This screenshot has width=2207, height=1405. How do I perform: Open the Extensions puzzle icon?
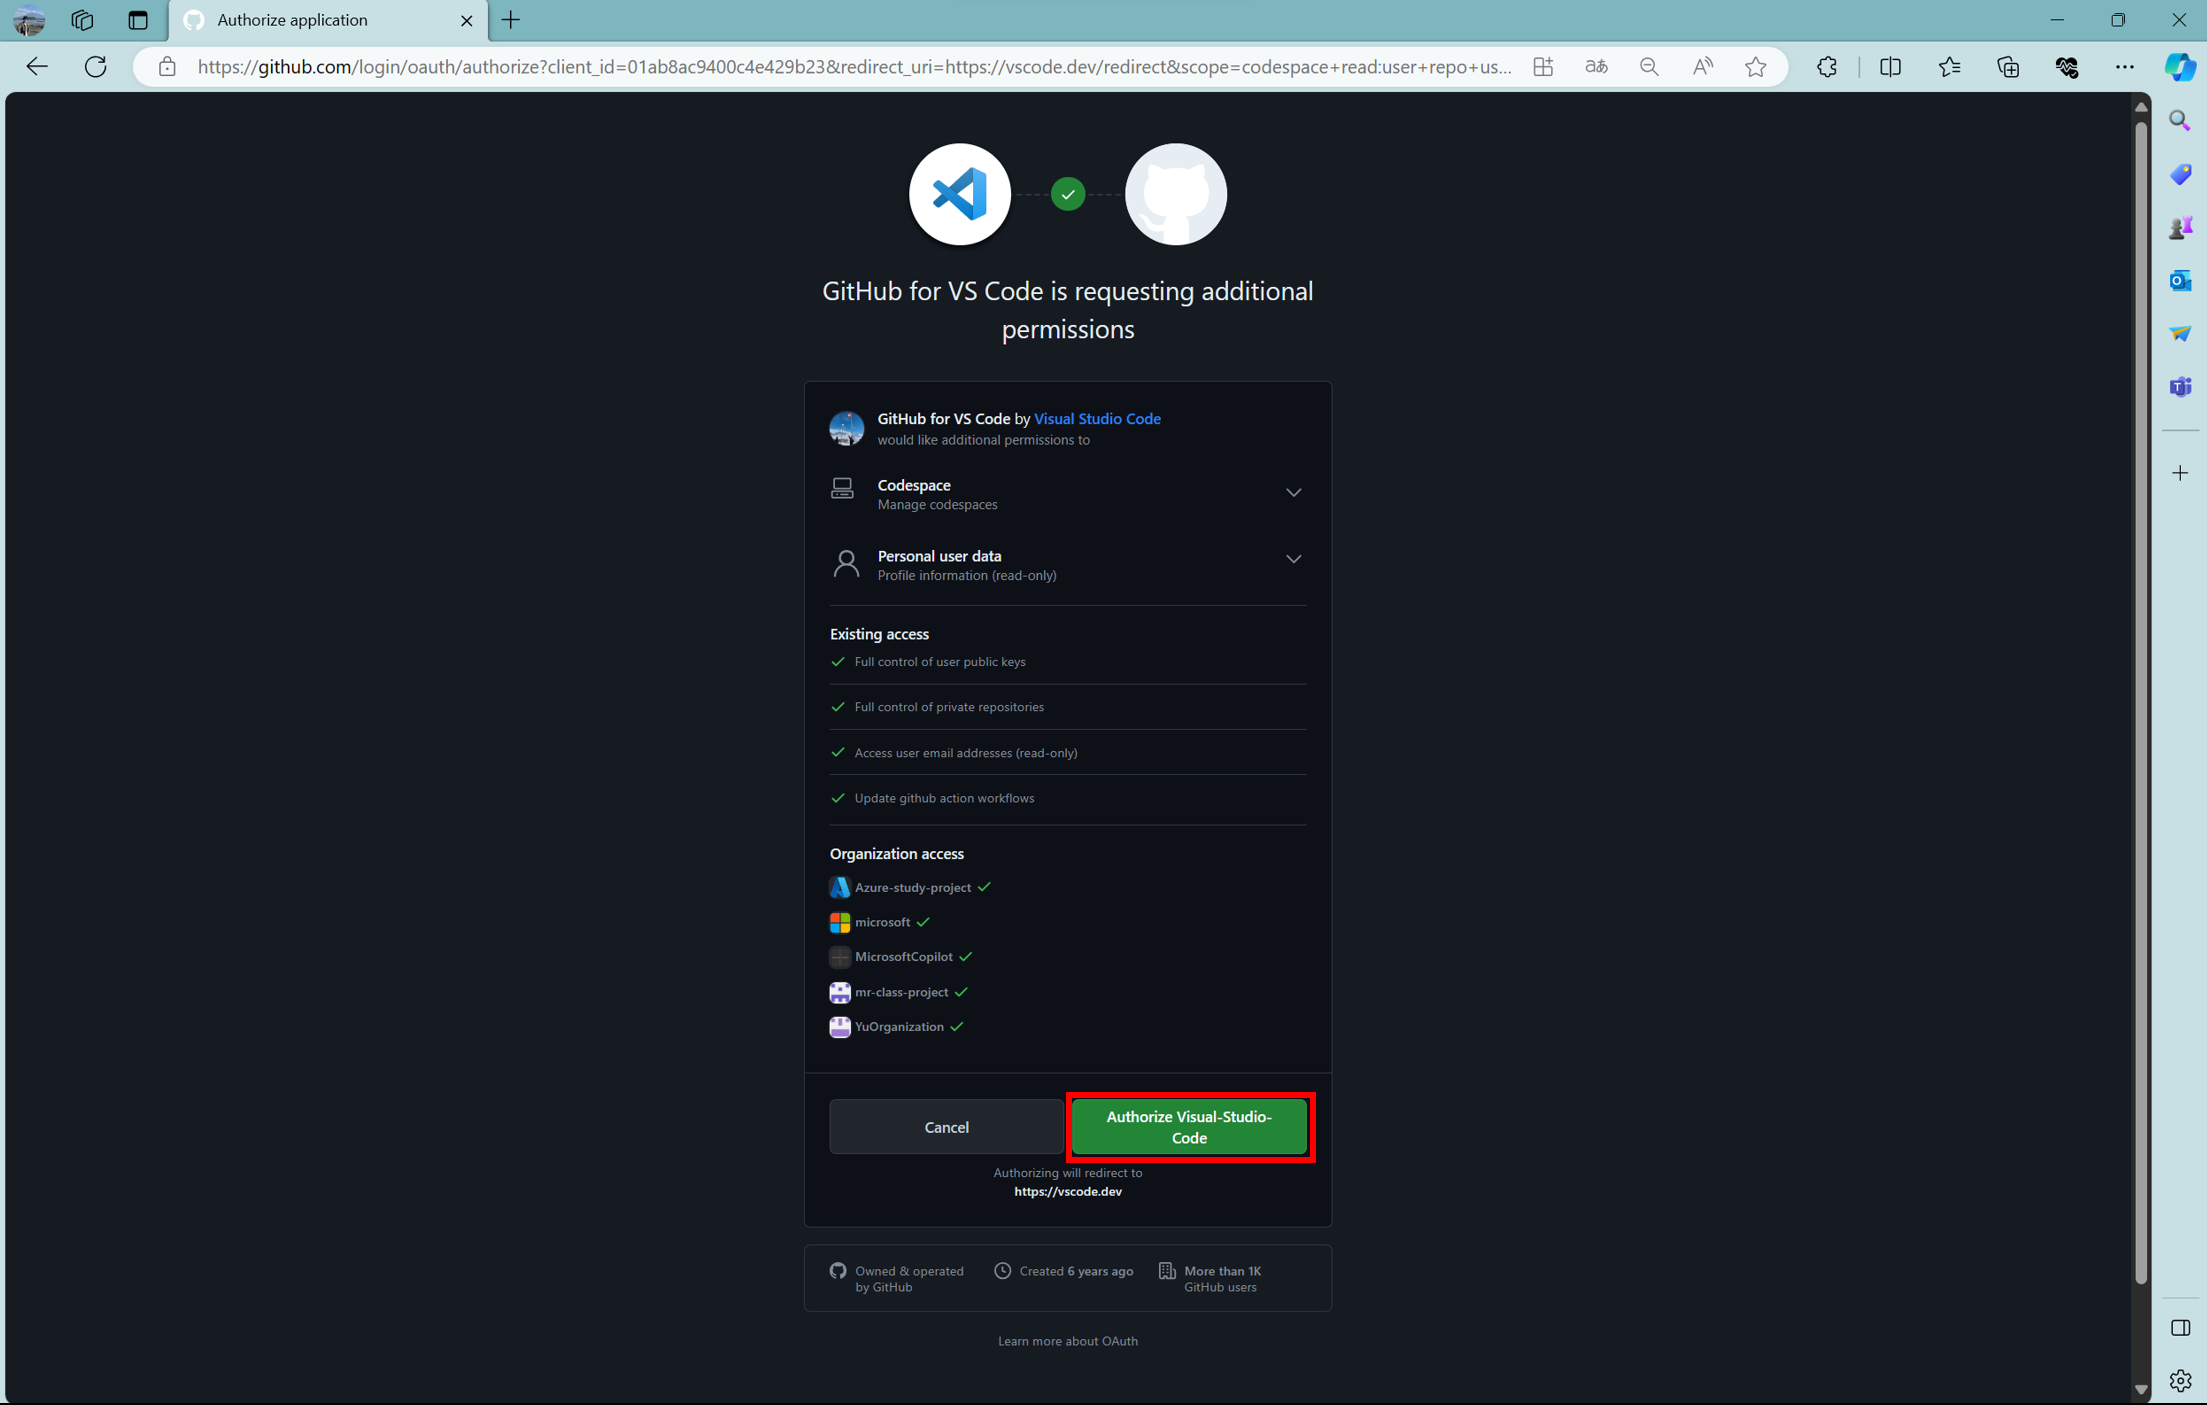(1827, 67)
